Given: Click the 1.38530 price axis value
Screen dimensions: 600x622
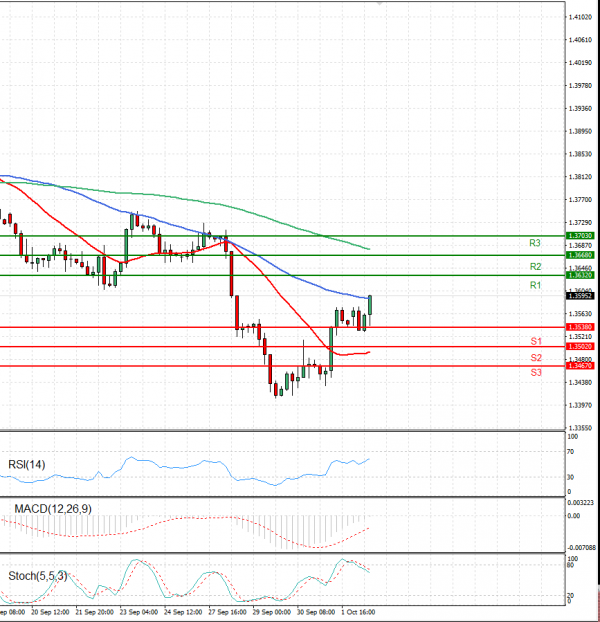Looking at the screenshot, I should pyautogui.click(x=580, y=154).
